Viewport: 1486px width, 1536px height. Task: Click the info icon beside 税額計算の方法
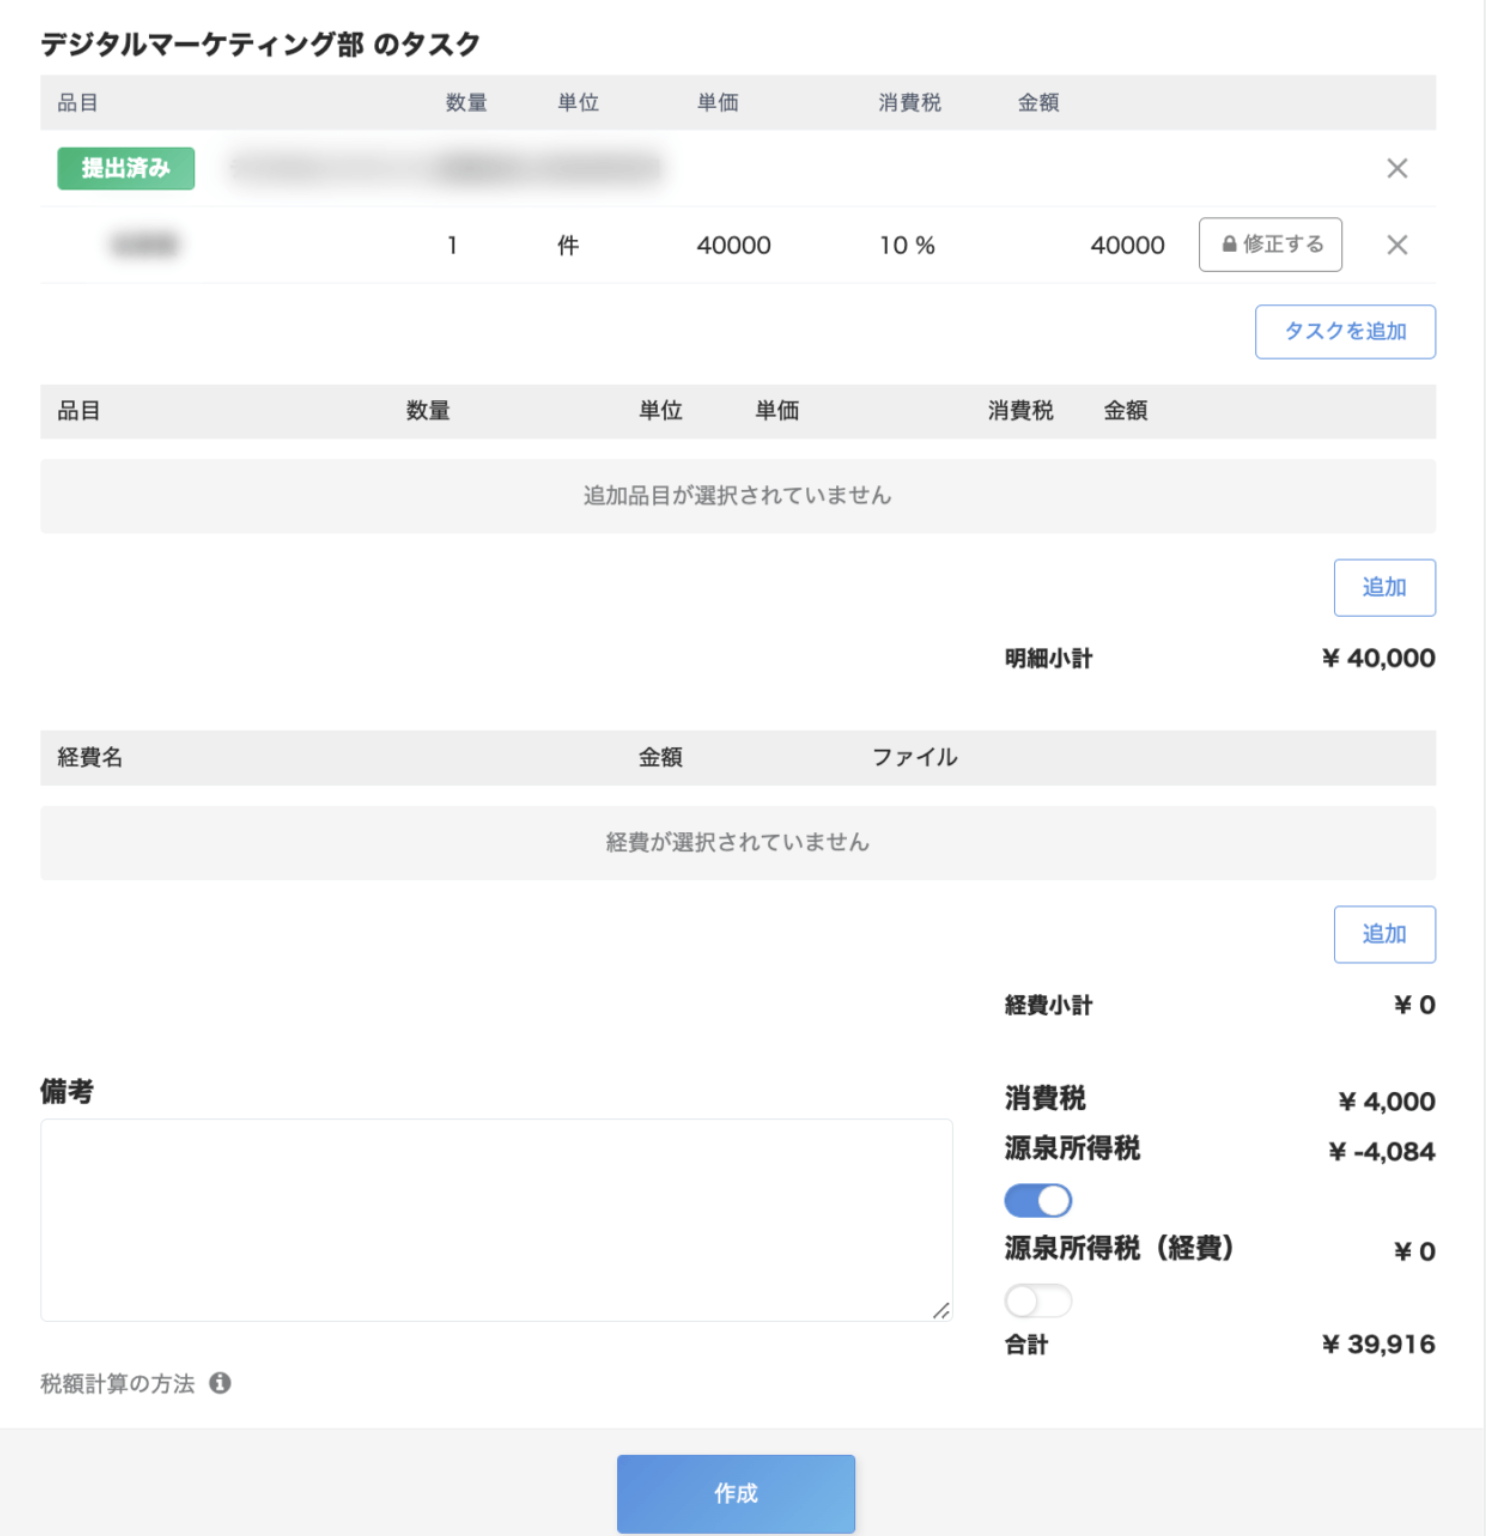[x=220, y=1383]
